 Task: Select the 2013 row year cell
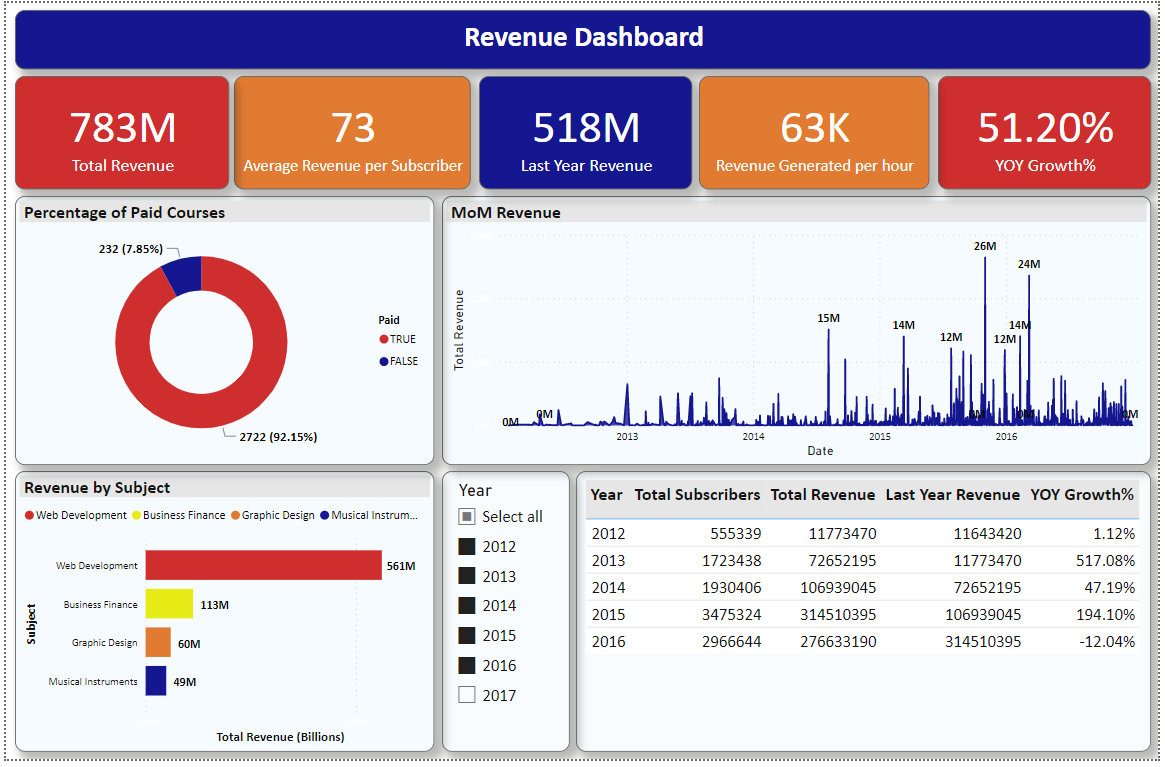(x=609, y=561)
